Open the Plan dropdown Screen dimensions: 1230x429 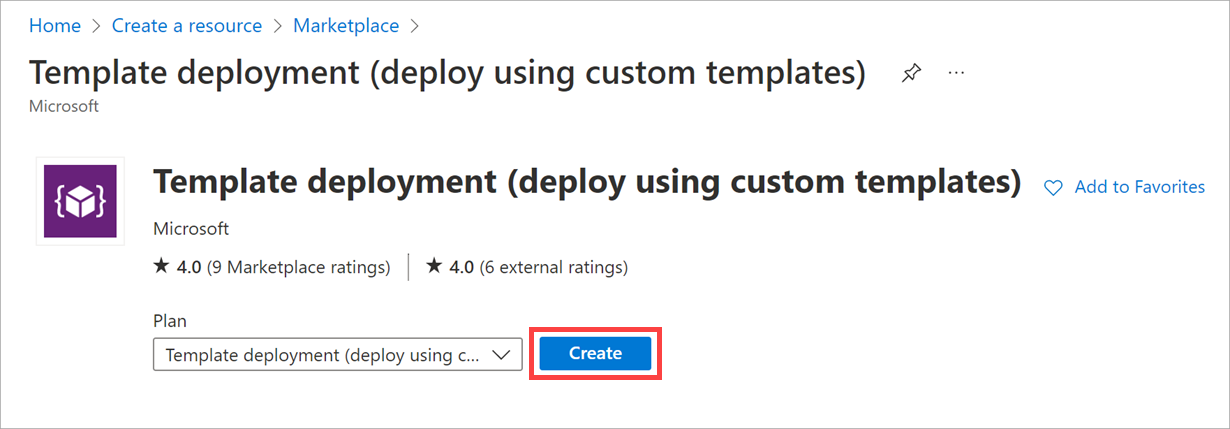pyautogui.click(x=338, y=354)
